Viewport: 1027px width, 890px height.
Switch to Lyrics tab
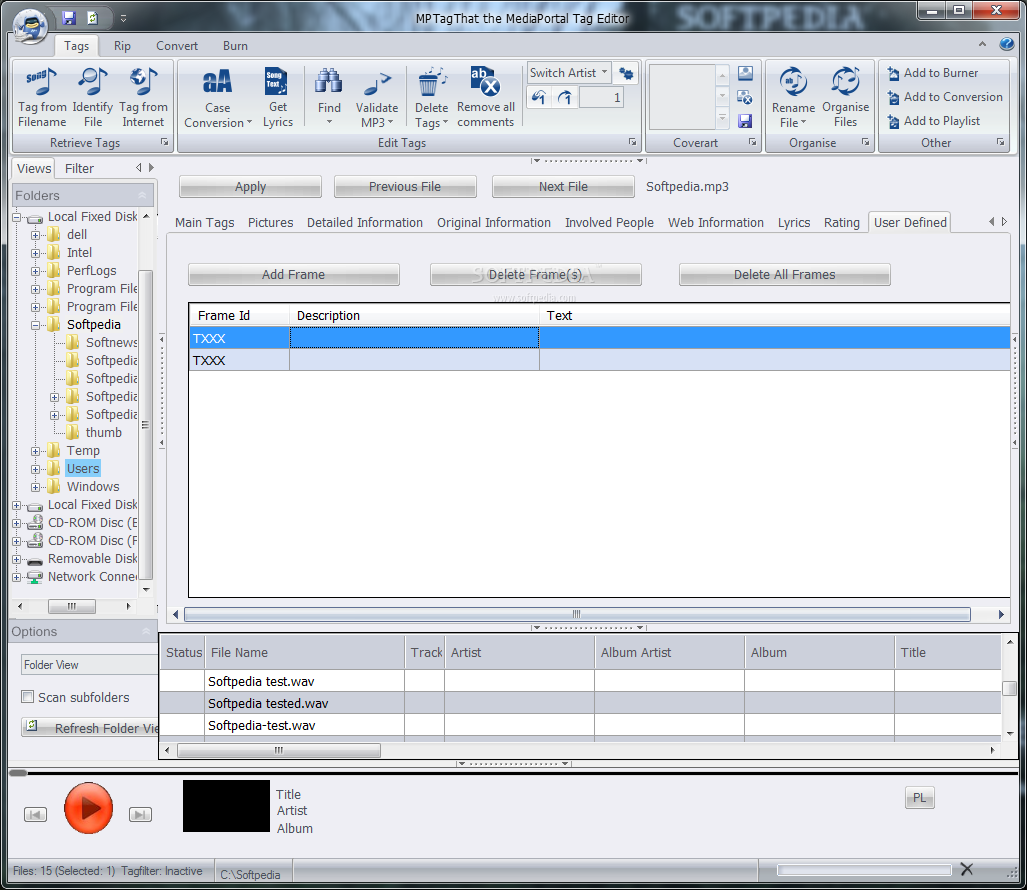794,223
